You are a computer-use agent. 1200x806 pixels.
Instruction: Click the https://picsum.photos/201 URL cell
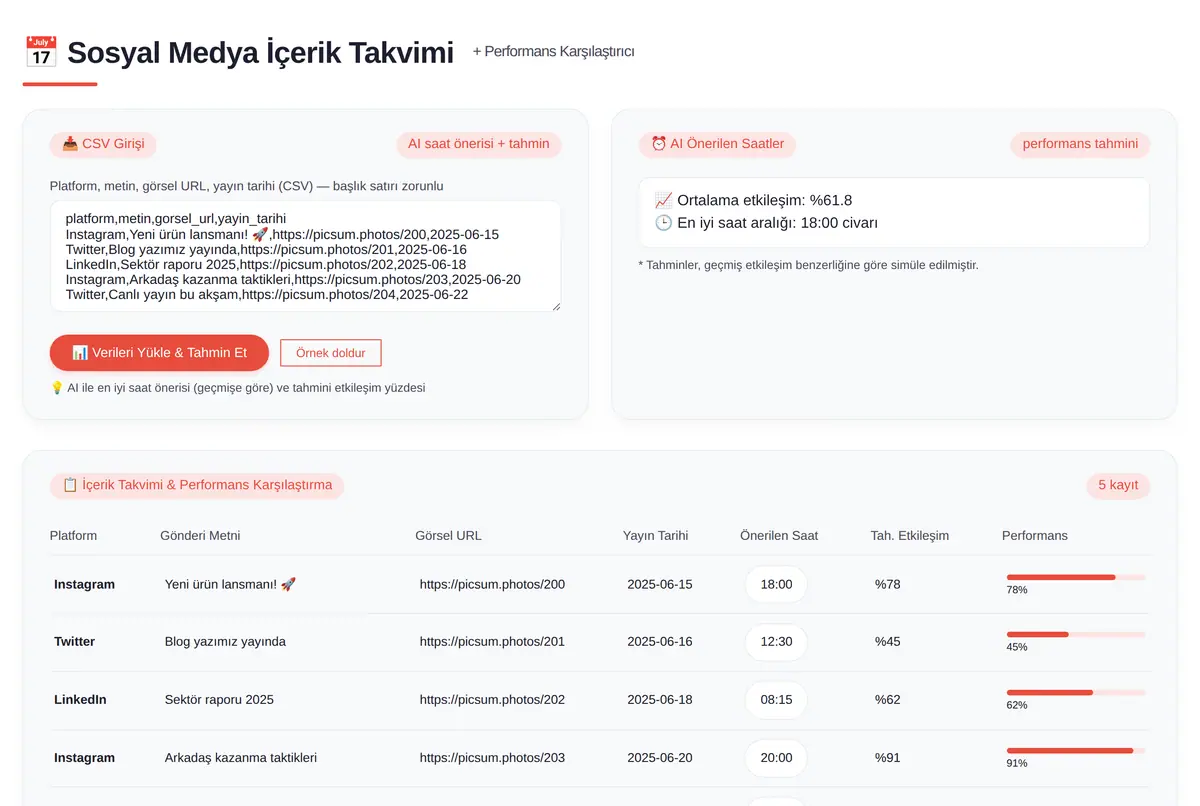click(x=492, y=642)
